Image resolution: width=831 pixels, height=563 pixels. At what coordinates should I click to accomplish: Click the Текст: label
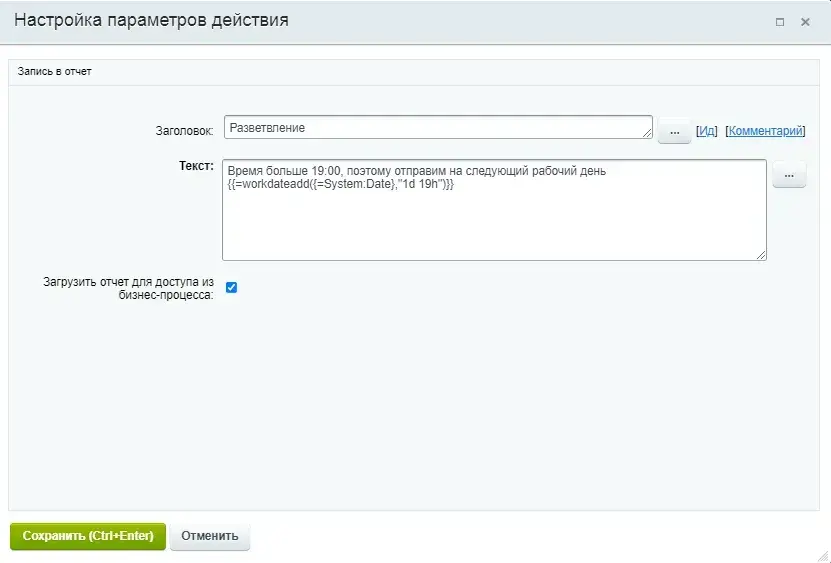pos(196,166)
